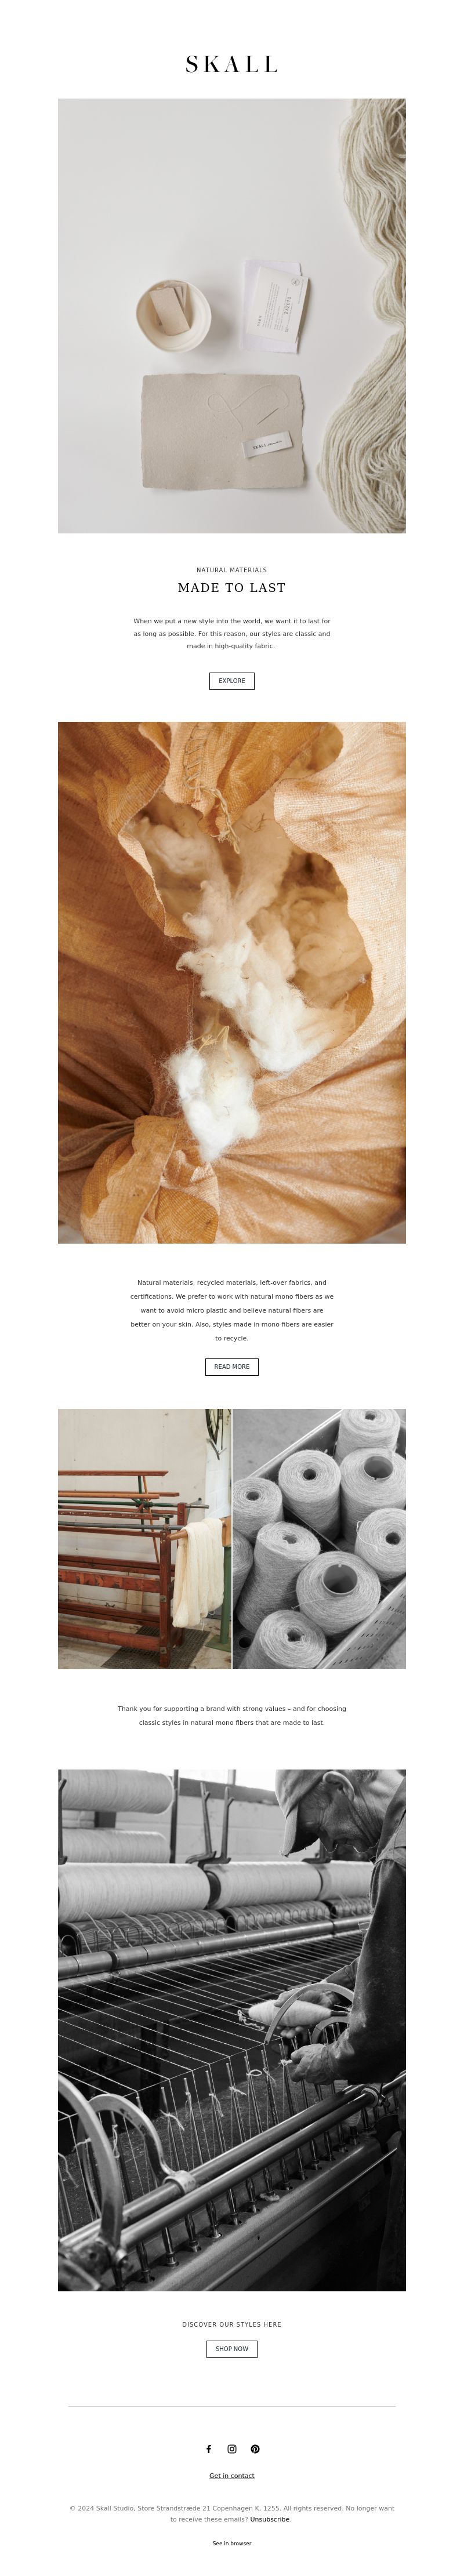Click the DISCOVER OUR STYLES HERE text

[x=232, y=2325]
